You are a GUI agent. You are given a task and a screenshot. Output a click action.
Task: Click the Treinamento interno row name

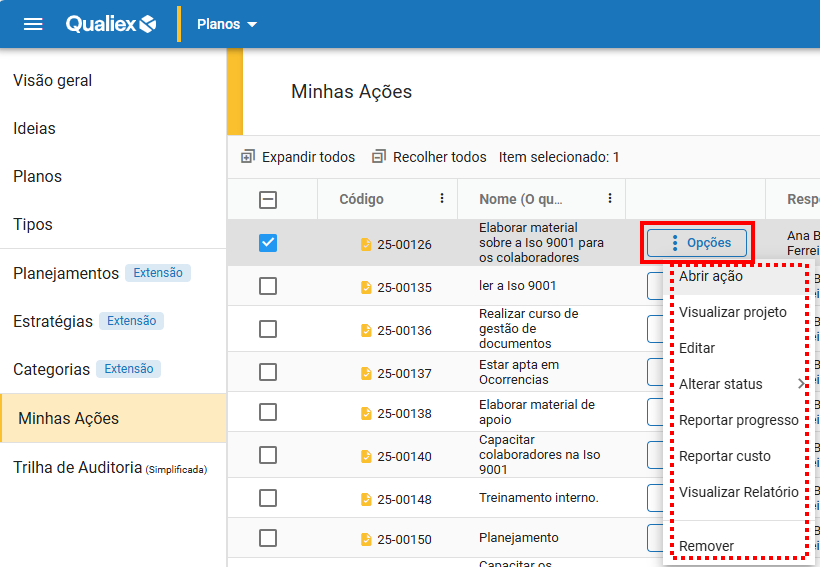[538, 498]
